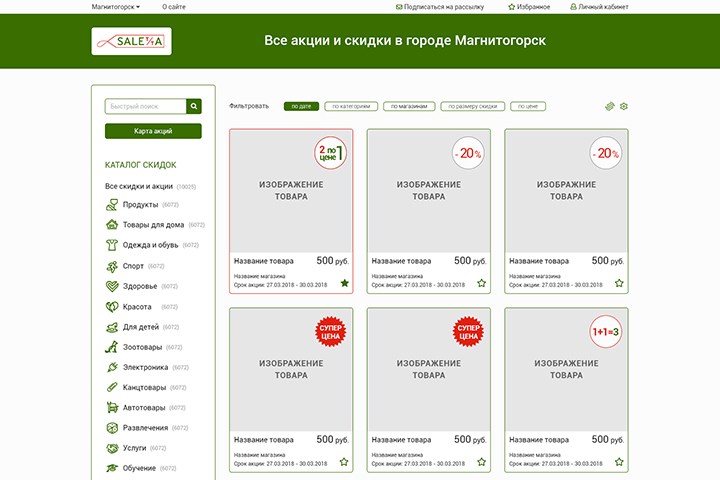This screenshot has width=720, height=480.
Task: Click the 2 по цене 1 badge
Action: click(331, 153)
